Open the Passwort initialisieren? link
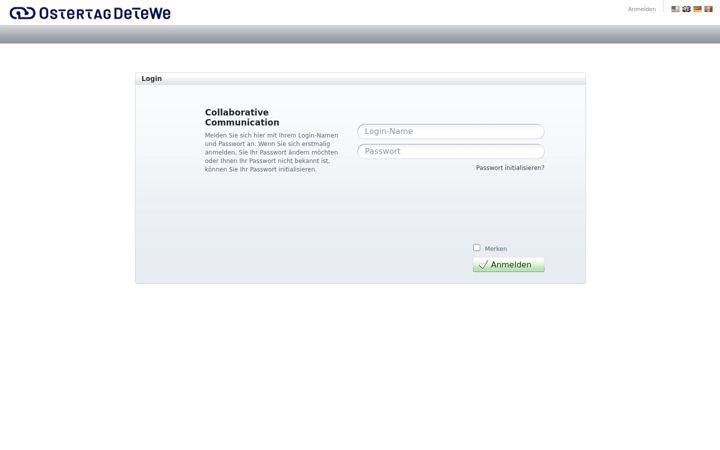Image resolution: width=720 pixels, height=450 pixels. point(510,168)
